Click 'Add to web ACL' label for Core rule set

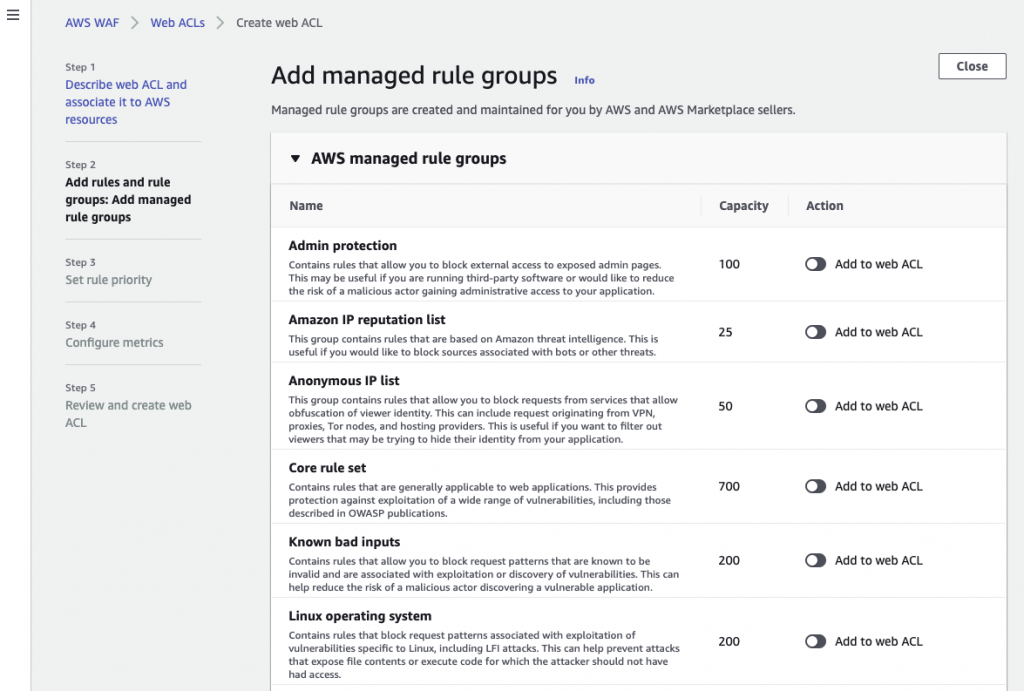tap(878, 487)
